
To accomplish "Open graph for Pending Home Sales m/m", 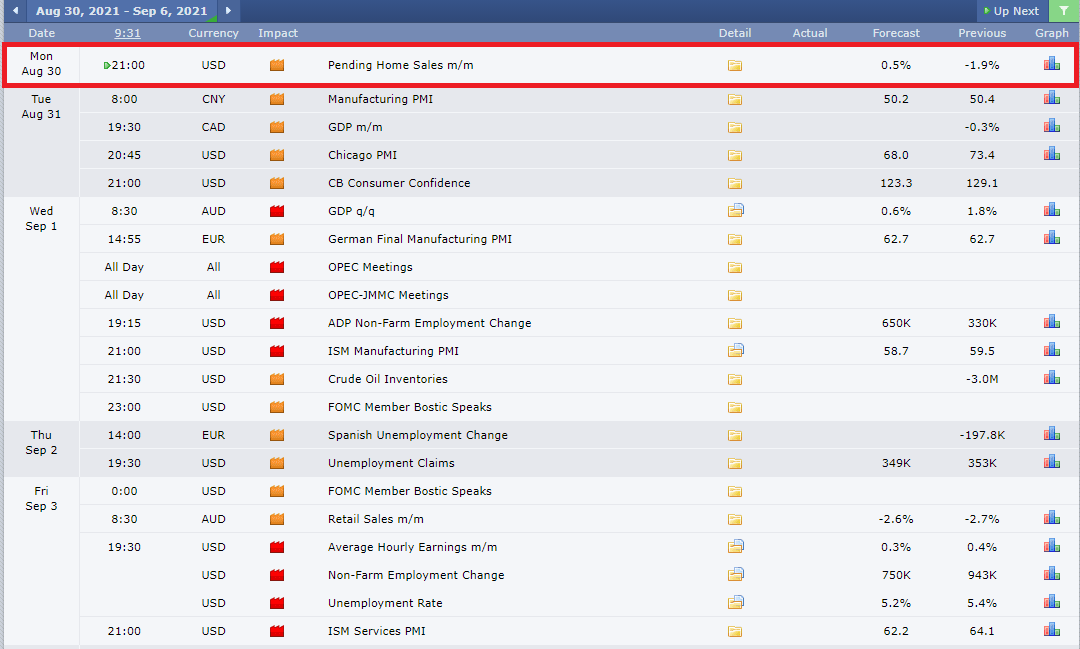I will 1052,64.
